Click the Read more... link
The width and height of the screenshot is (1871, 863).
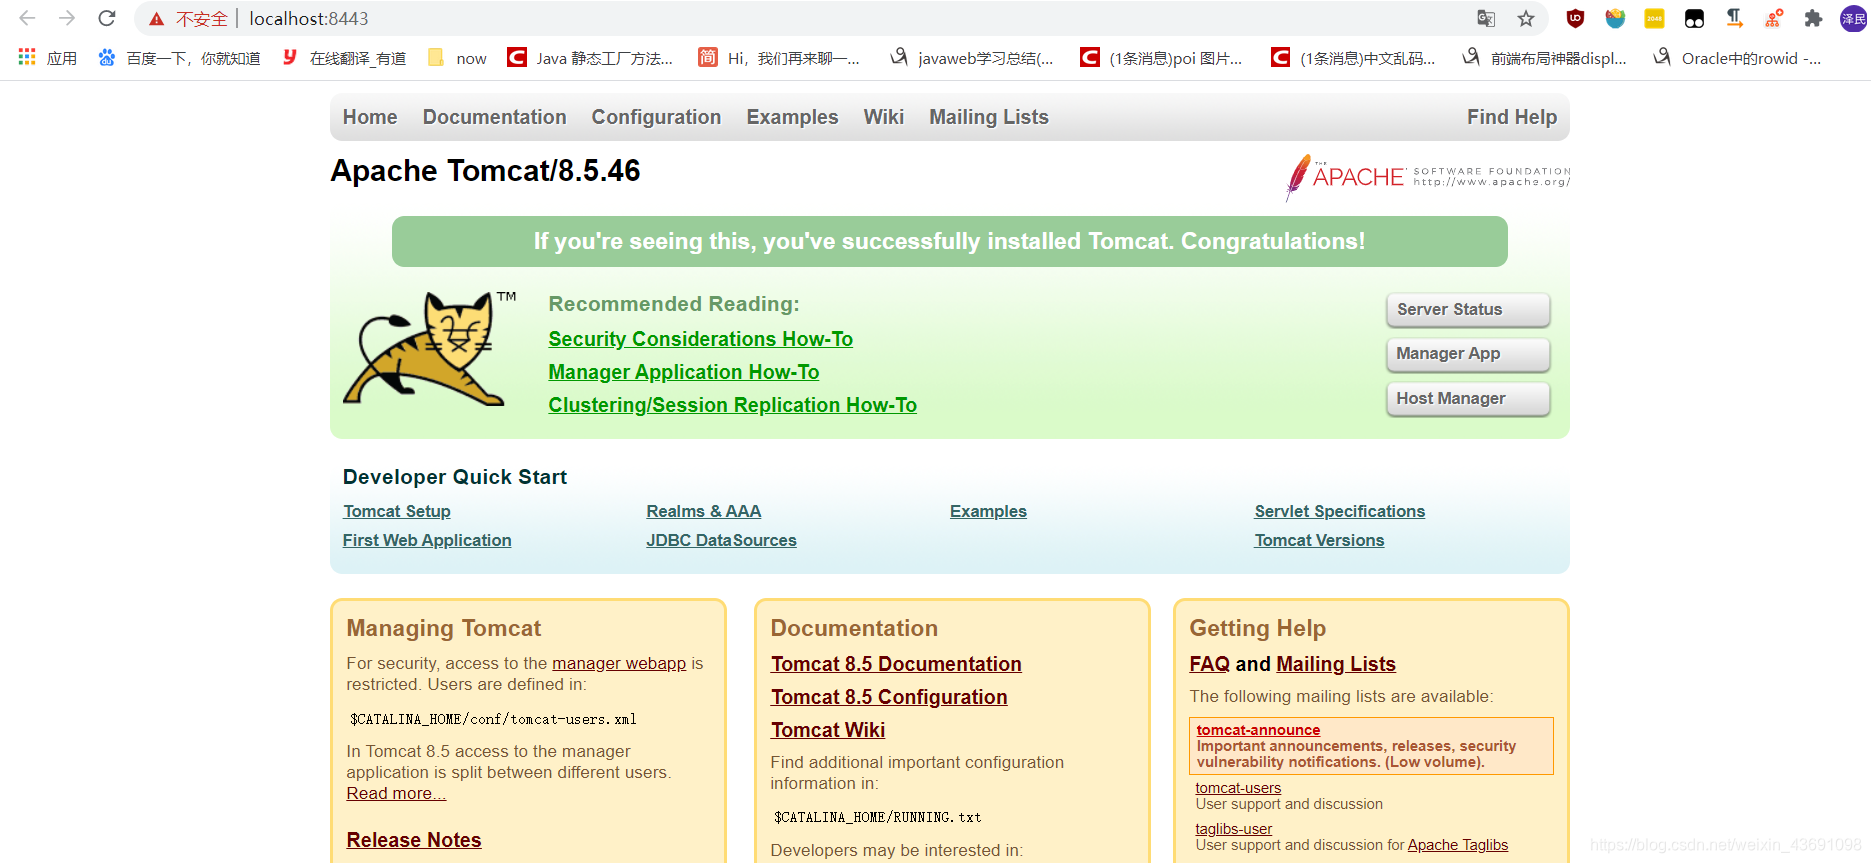pos(396,793)
